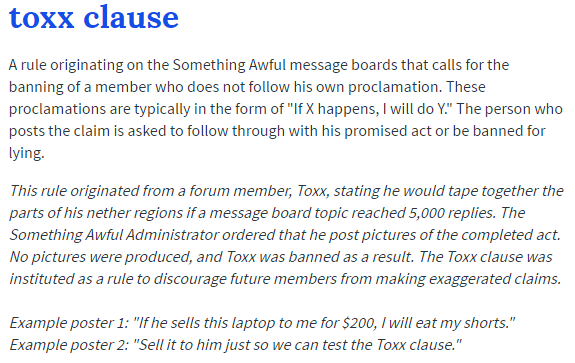
Task: Click the 'Example poster 2:' label
Action: tap(69, 345)
